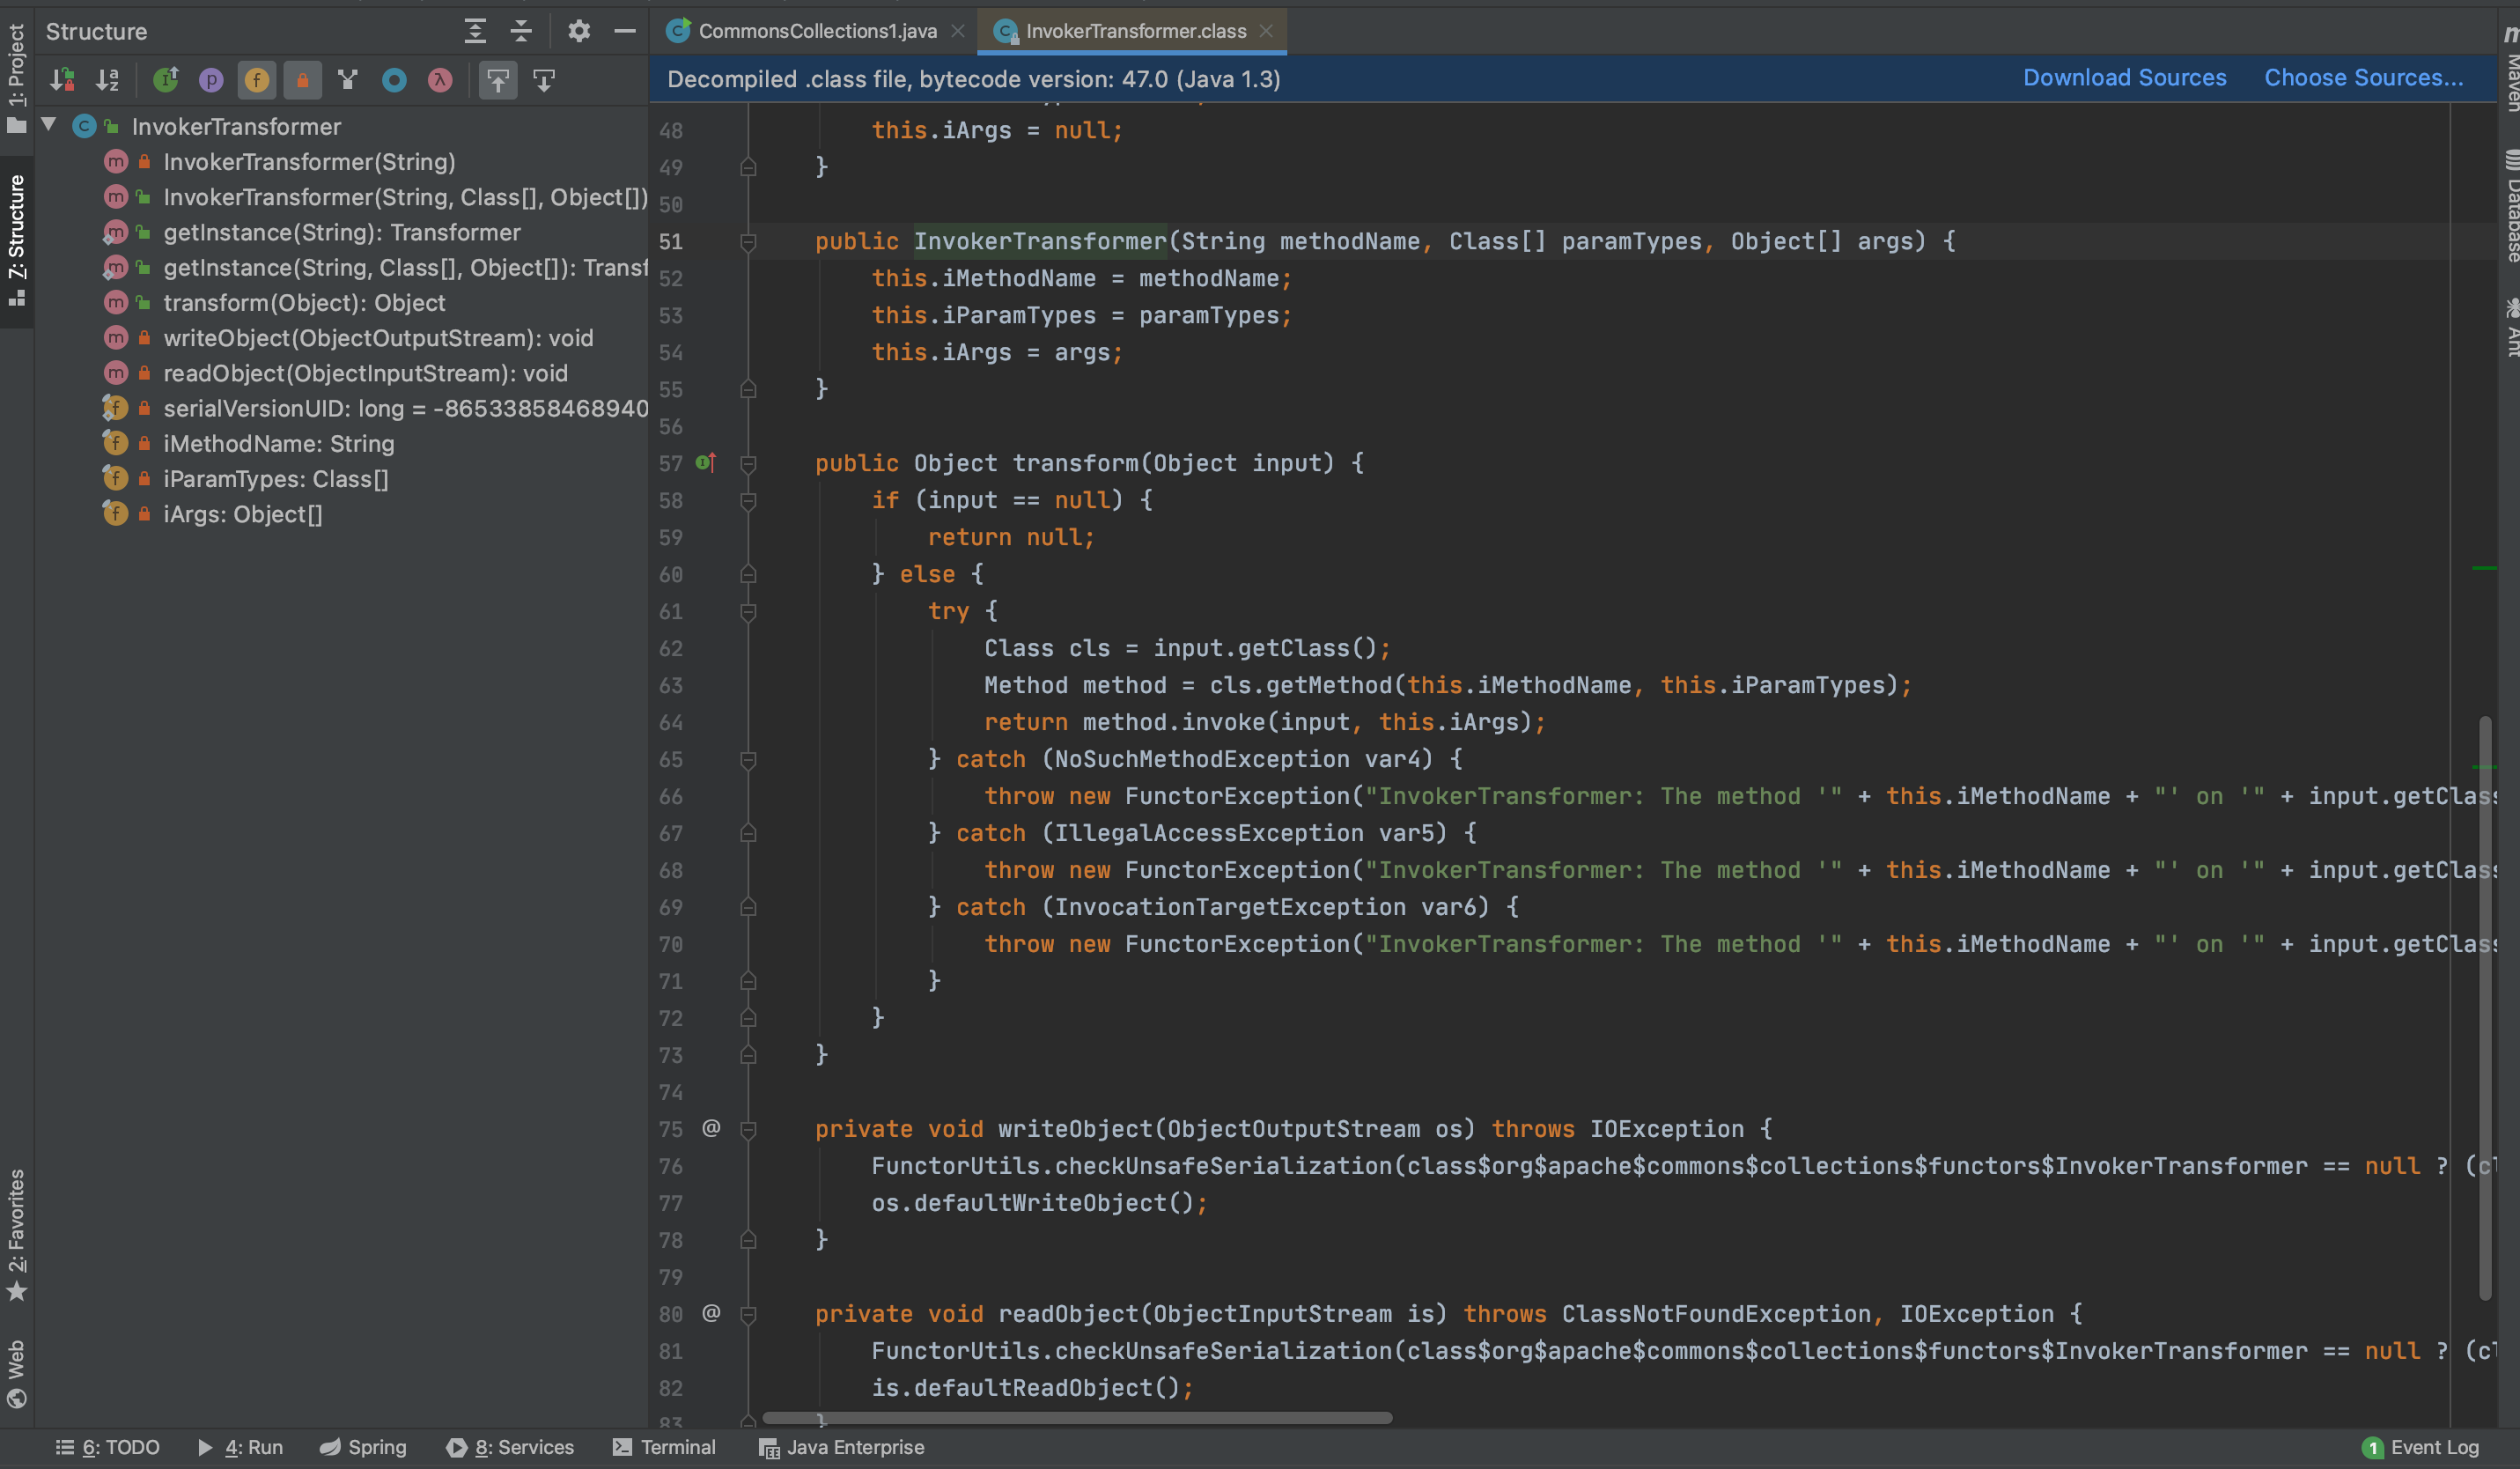The image size is (2520, 1469).
Task: Fold the if block at line 58
Action: tap(748, 500)
